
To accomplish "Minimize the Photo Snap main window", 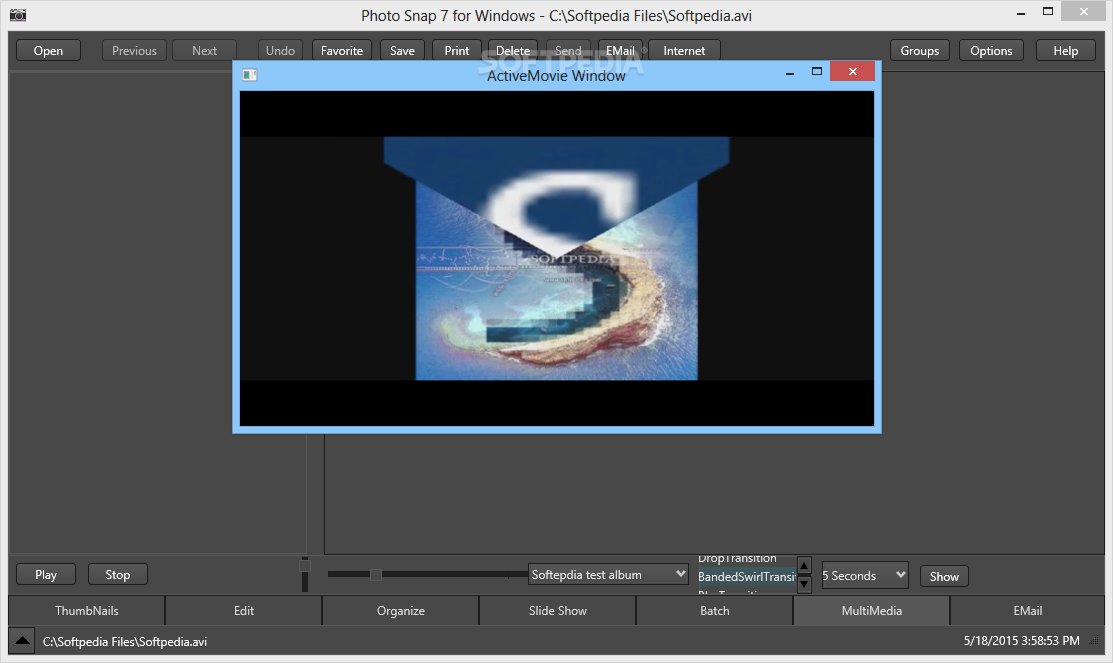I will pyautogui.click(x=1021, y=13).
